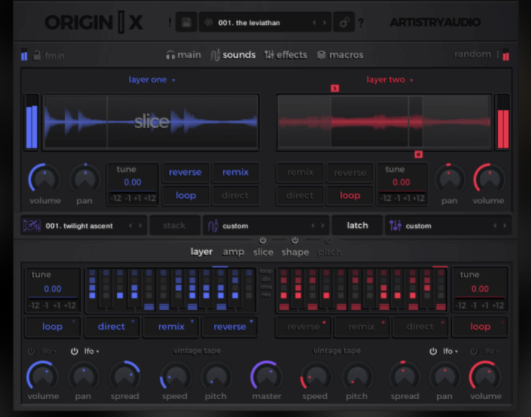Open random options three-dot menu
The height and width of the screenshot is (417, 531).
tap(498, 55)
